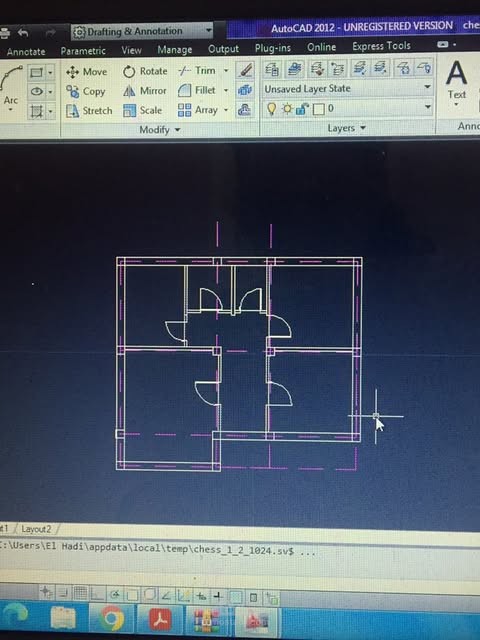Open the Manage ribbon tab
Screen dimensions: 480x640
pos(175,50)
